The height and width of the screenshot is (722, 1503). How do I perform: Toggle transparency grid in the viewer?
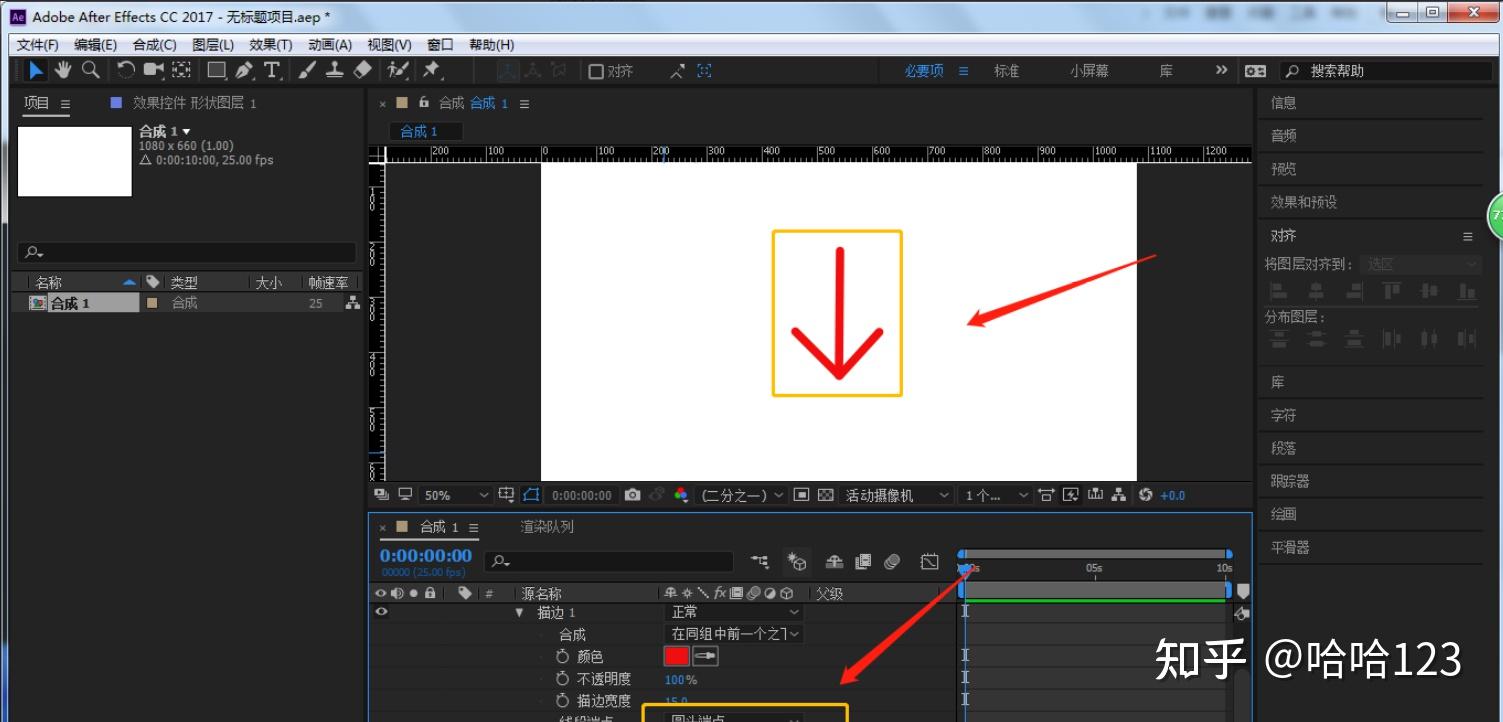tap(825, 495)
